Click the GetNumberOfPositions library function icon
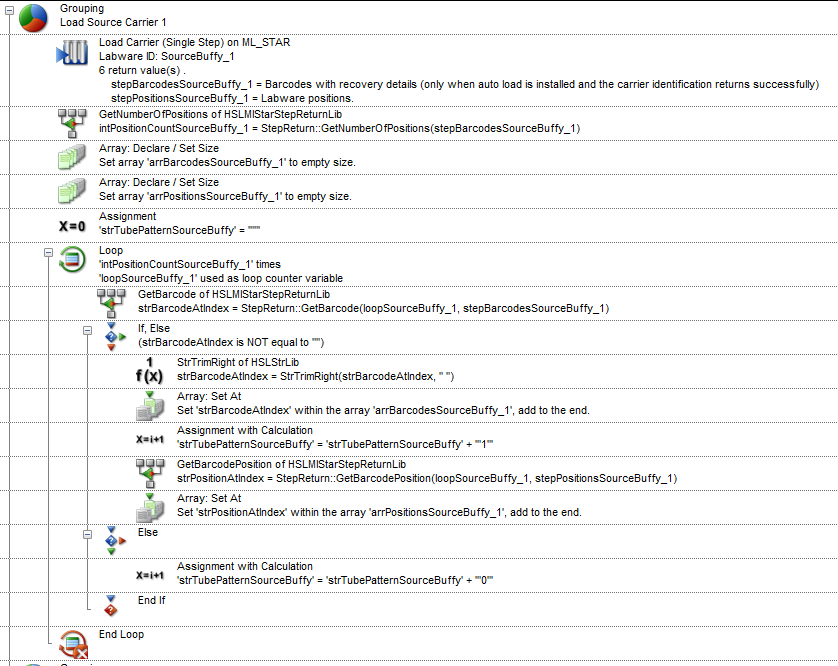The width and height of the screenshot is (838, 666). pos(72,123)
